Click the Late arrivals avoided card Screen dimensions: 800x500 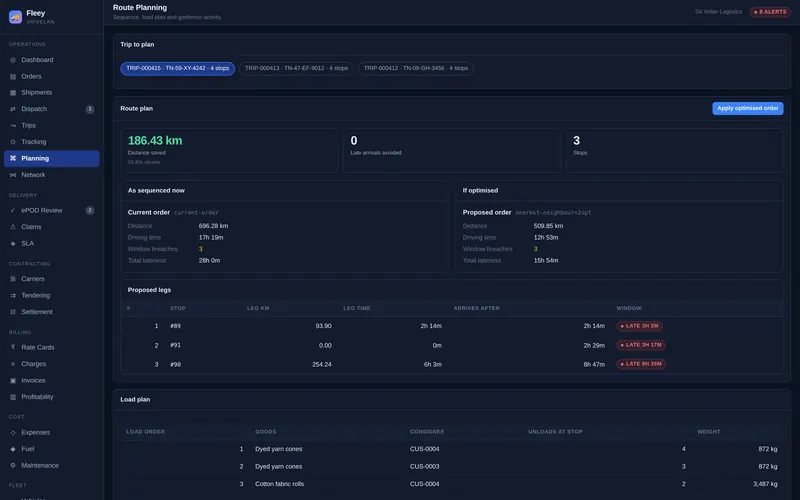[x=452, y=151]
